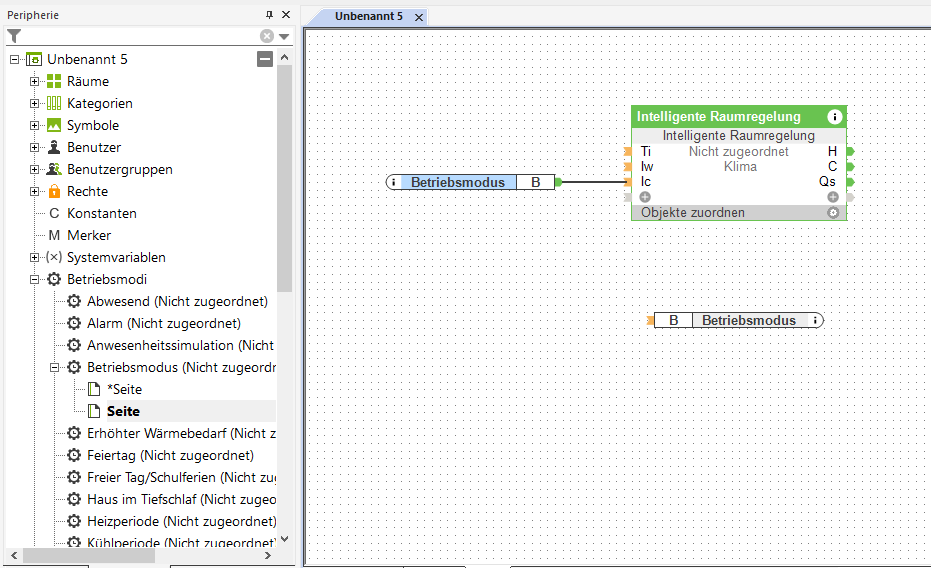Pin the Peripherie panel

click(270, 15)
